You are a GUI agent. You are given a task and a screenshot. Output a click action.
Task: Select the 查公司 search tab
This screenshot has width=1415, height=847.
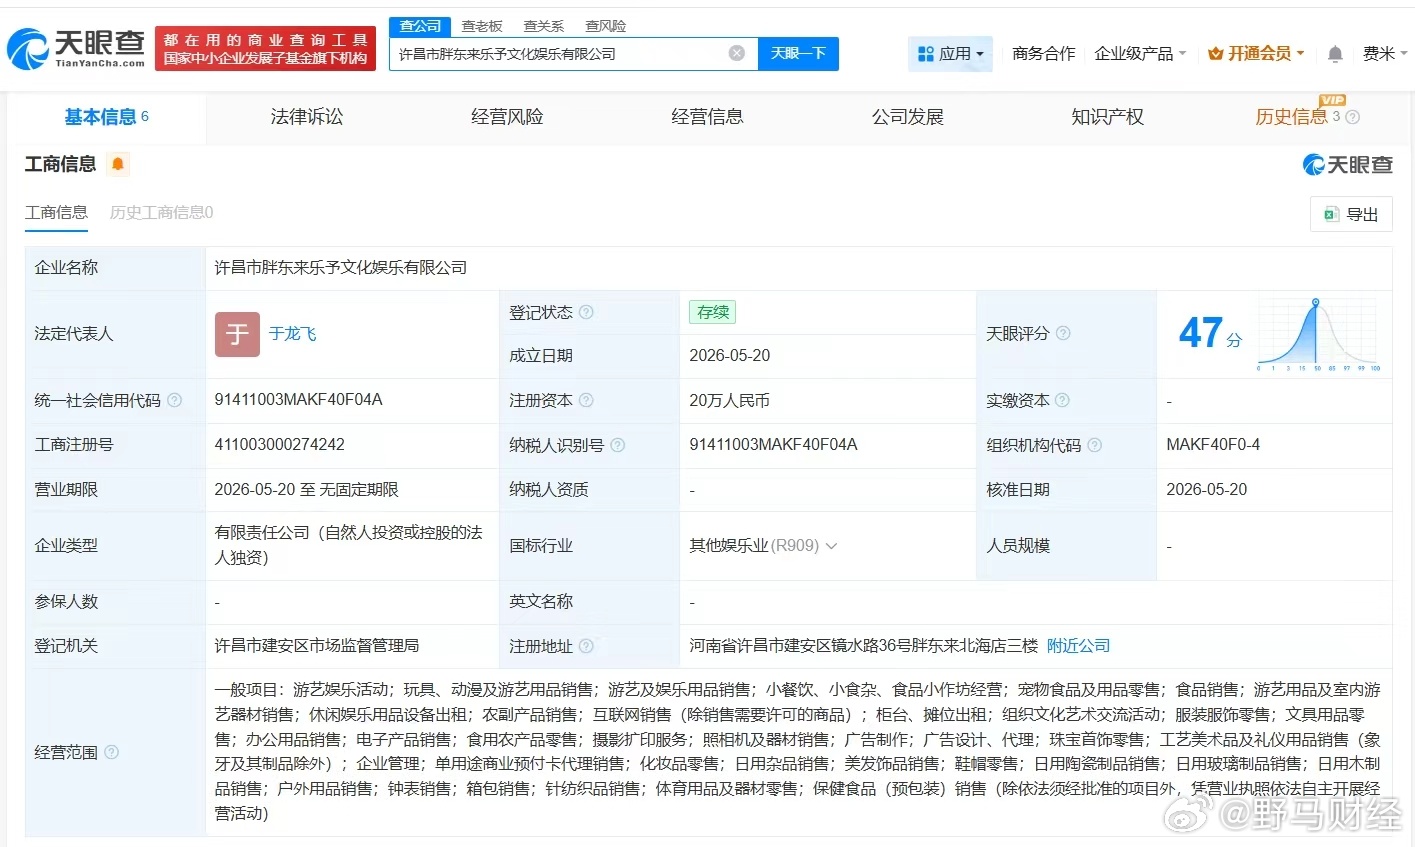(x=420, y=26)
